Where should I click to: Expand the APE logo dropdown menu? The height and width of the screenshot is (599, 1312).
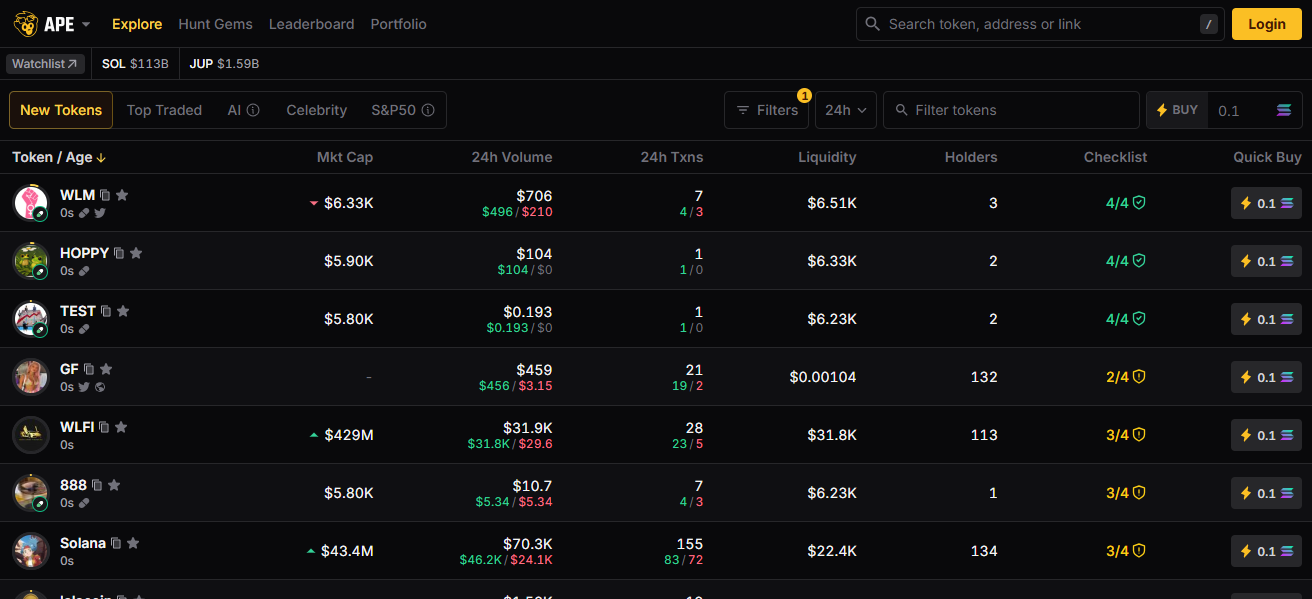(86, 24)
